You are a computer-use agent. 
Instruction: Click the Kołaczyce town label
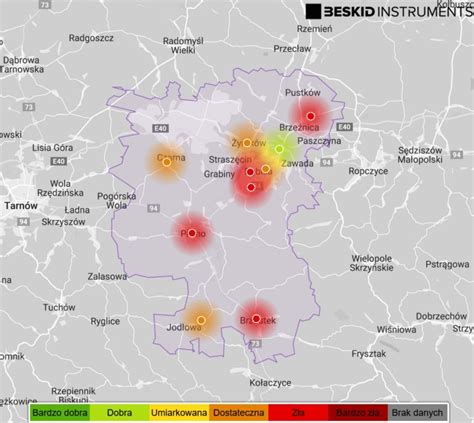(x=270, y=383)
